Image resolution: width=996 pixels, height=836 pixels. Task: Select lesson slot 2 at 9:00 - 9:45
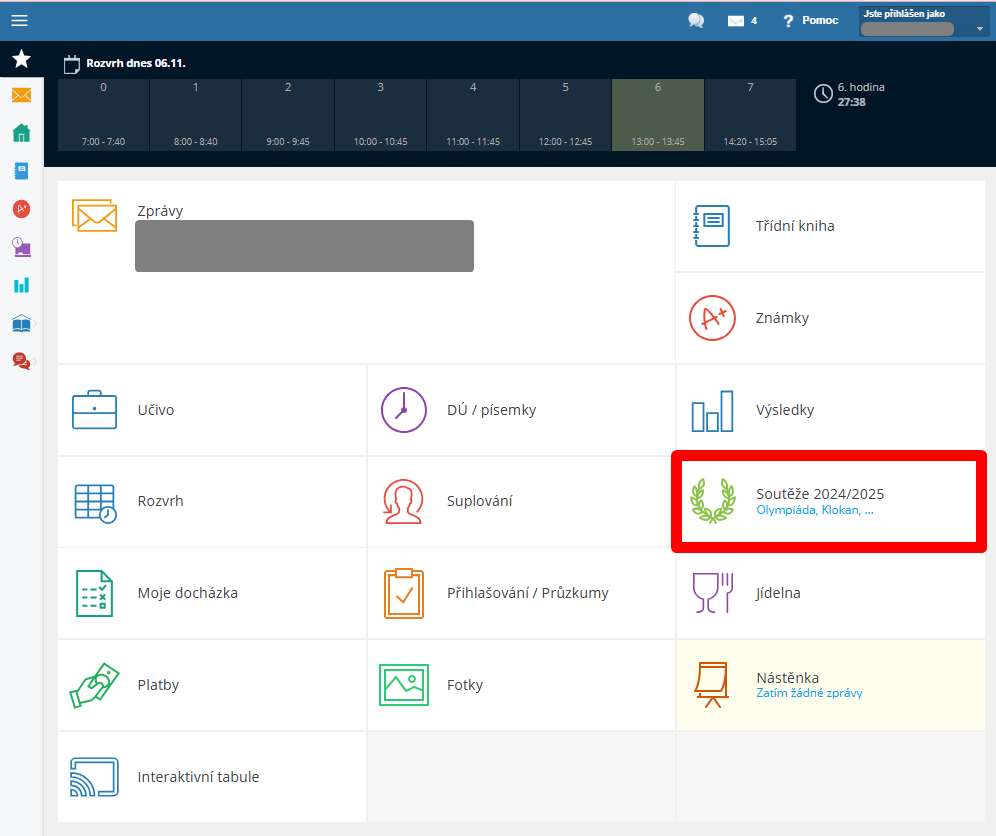288,115
